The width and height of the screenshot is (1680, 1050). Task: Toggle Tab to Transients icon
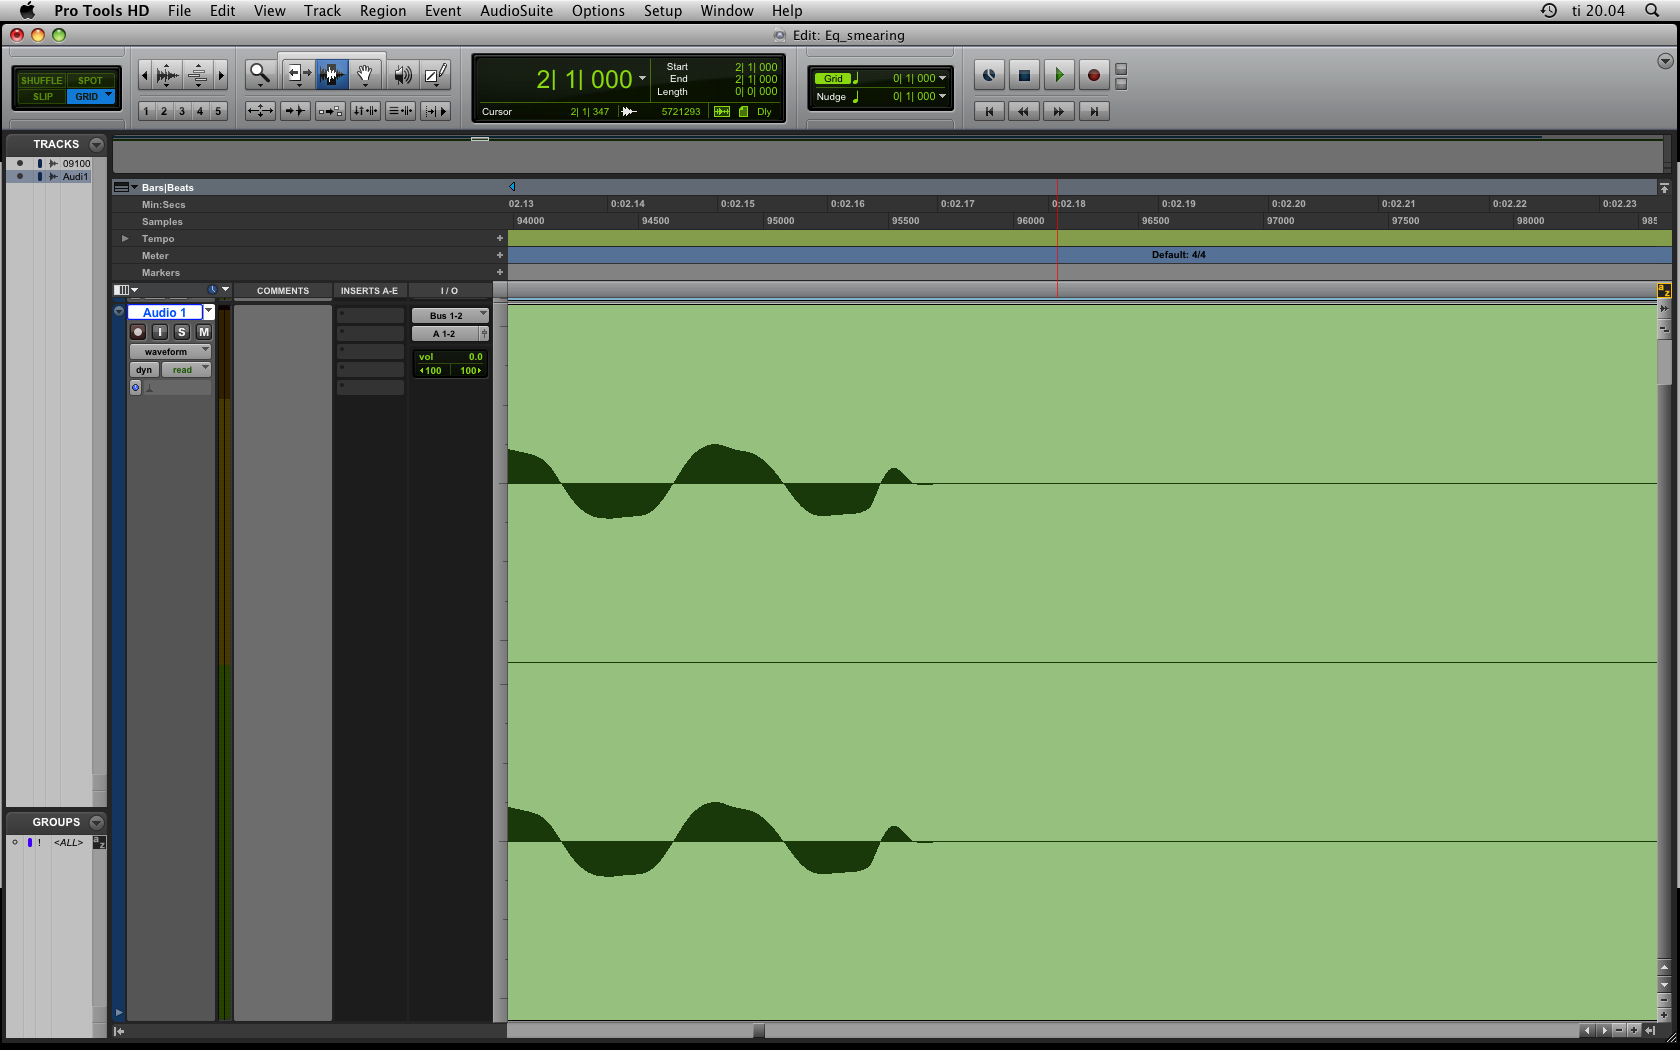click(295, 111)
